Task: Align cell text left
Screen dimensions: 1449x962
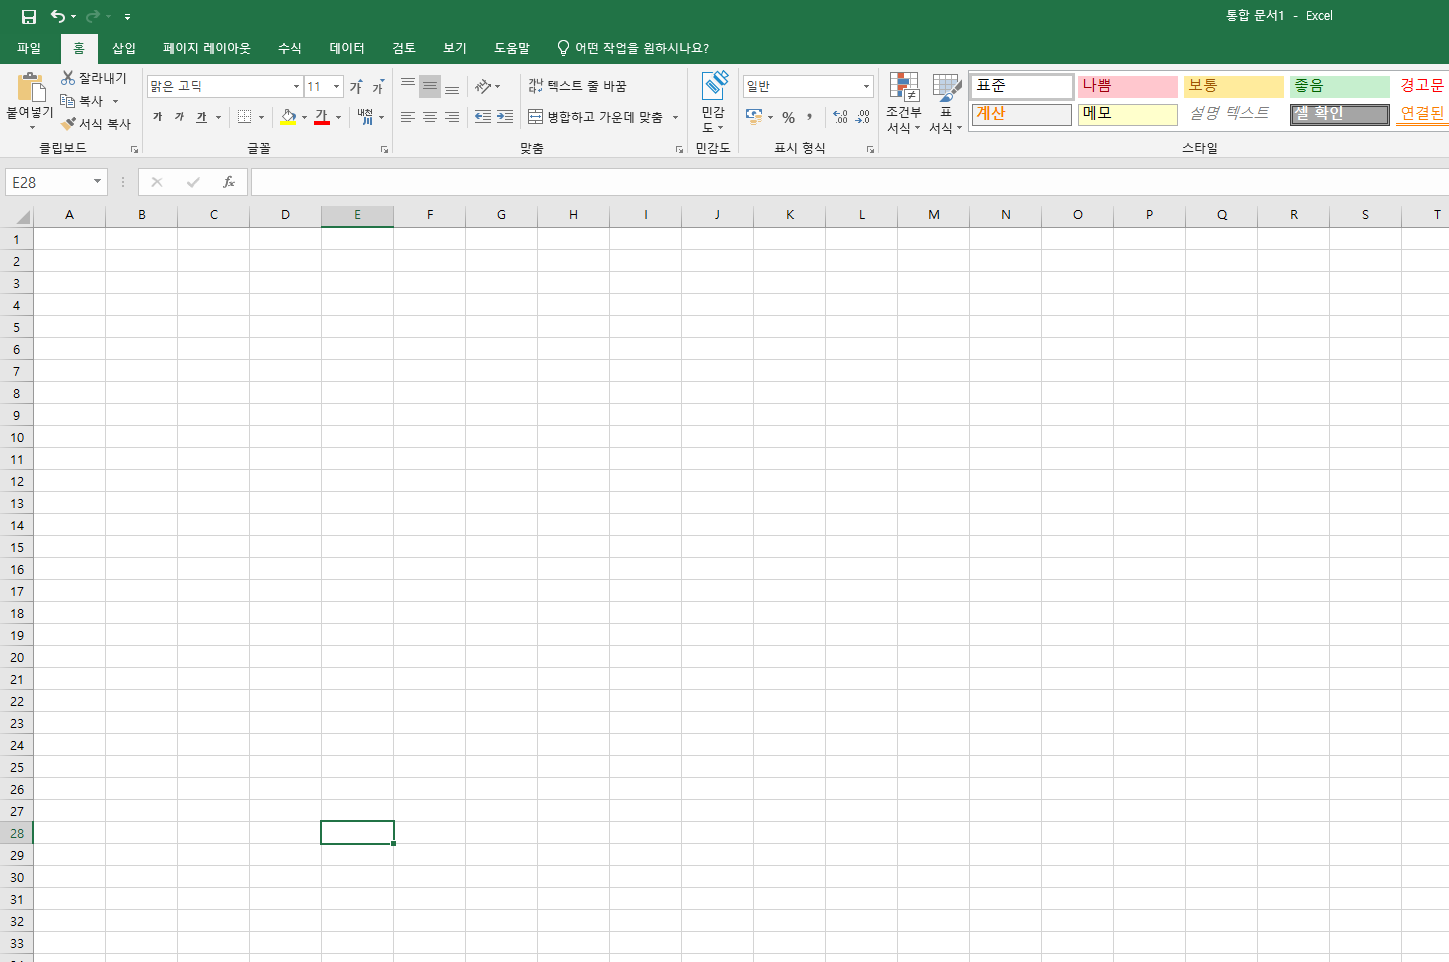Action: 408,117
